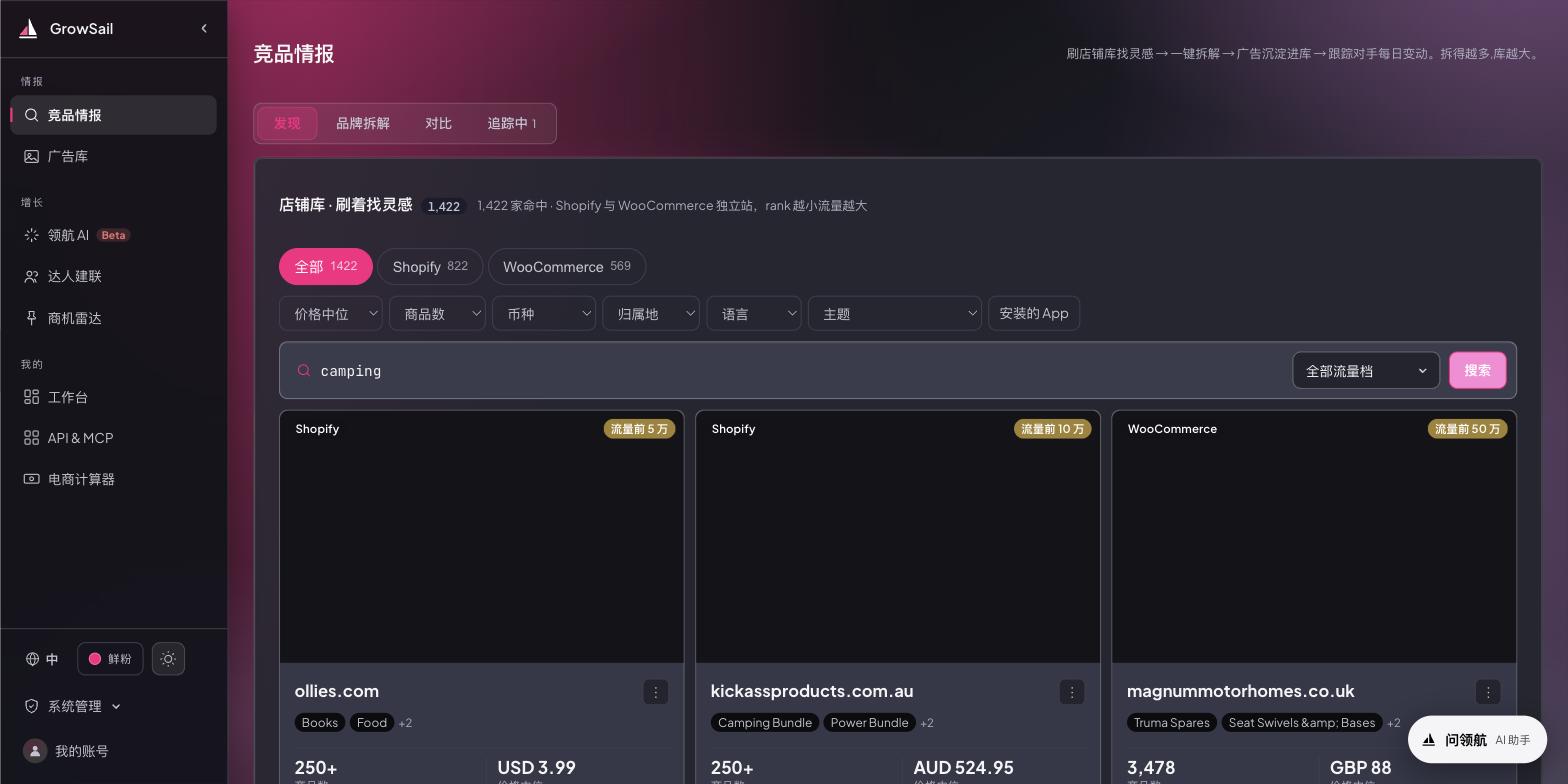This screenshot has width=1568, height=784.
Task: Open the more menu for kickassproducts.com.au
Action: click(x=1072, y=692)
